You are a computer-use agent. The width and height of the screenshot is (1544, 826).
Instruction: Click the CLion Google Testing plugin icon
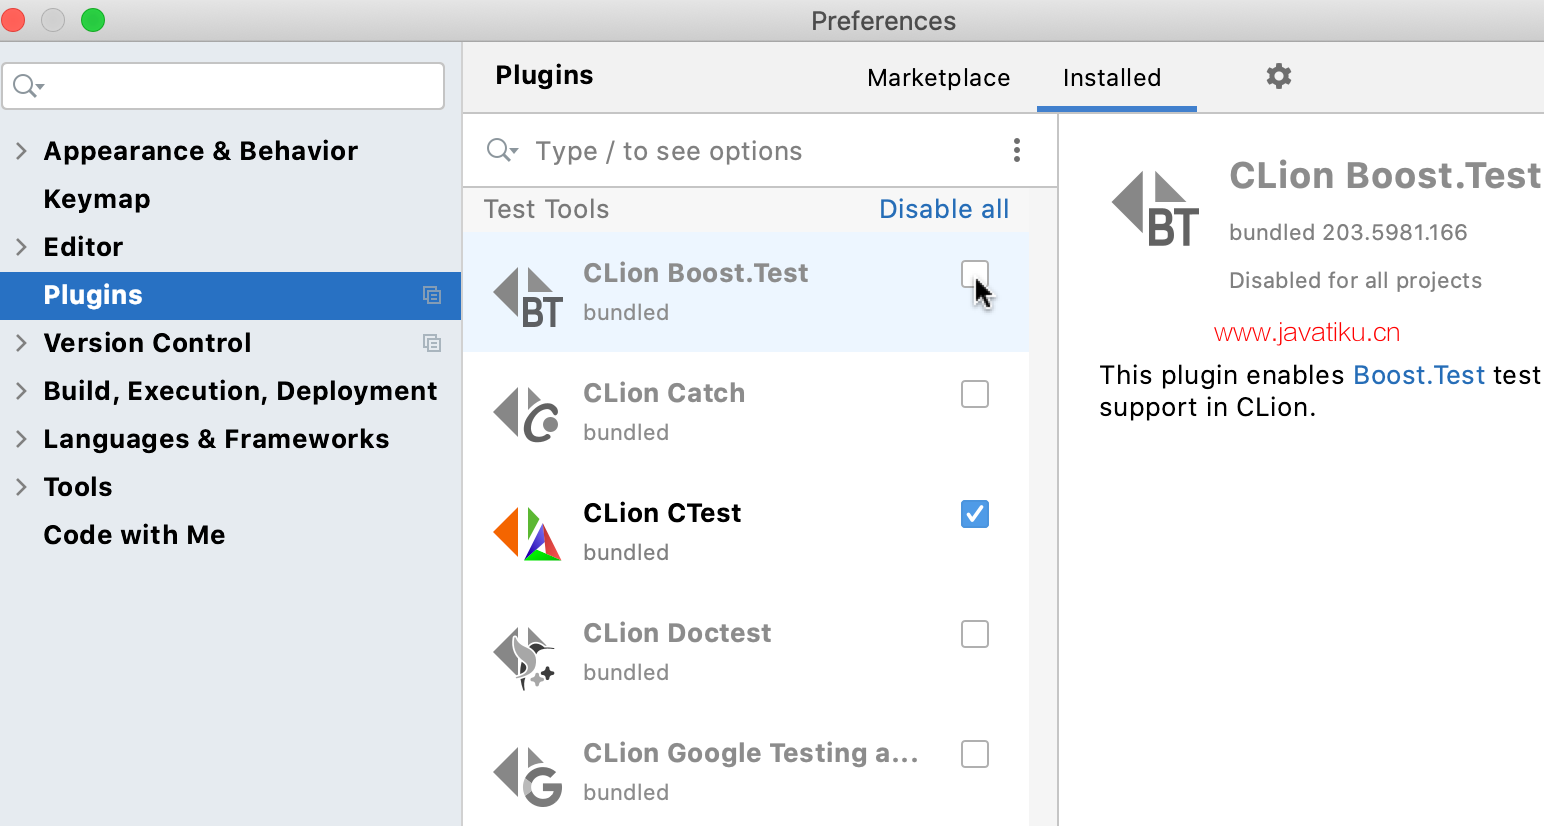[527, 776]
